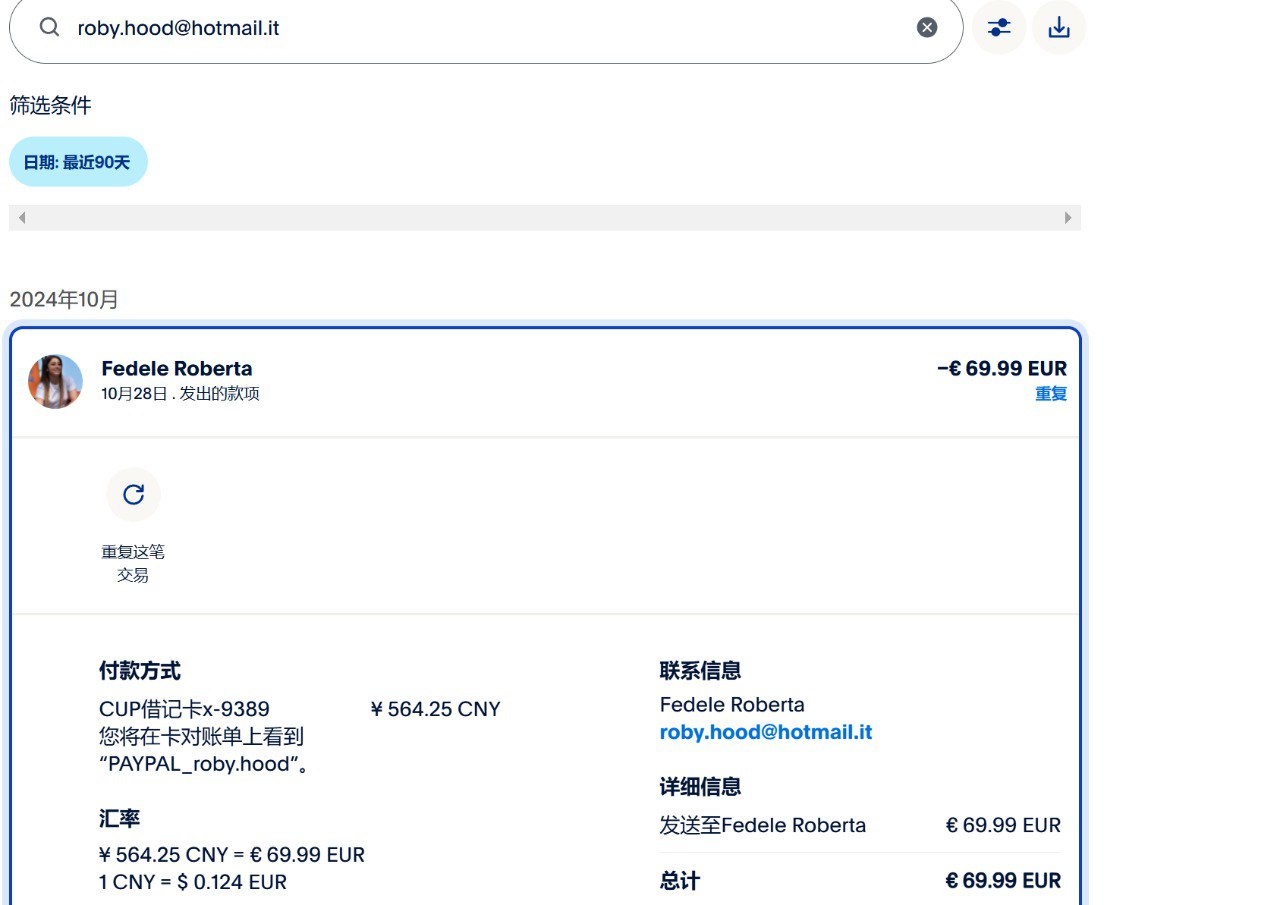Focus the search field containing the email
The height and width of the screenshot is (905, 1280).
(480, 28)
